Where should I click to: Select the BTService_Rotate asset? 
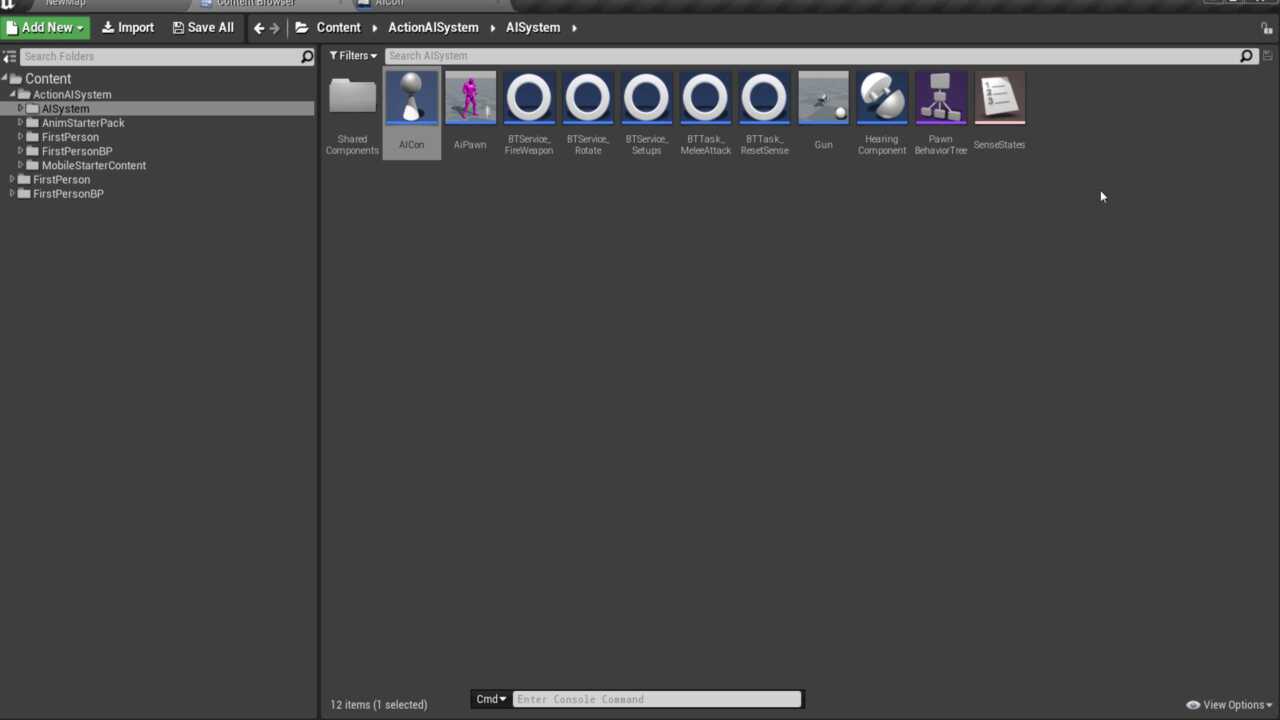pyautogui.click(x=588, y=113)
